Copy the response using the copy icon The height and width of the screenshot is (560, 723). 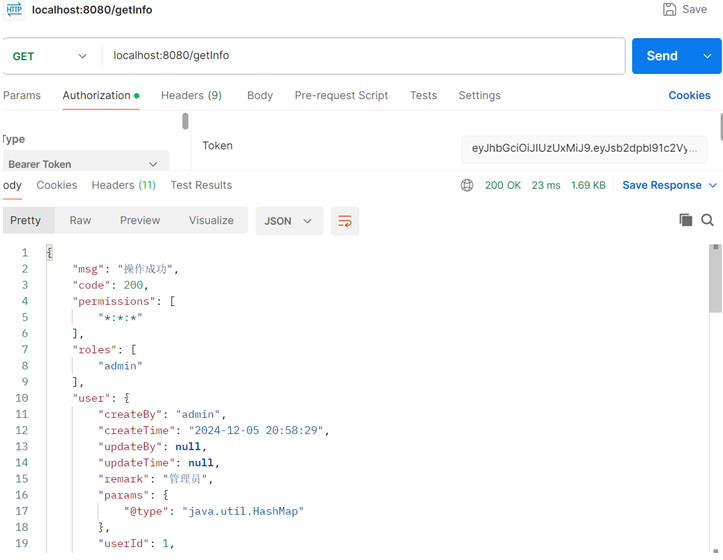coord(686,220)
